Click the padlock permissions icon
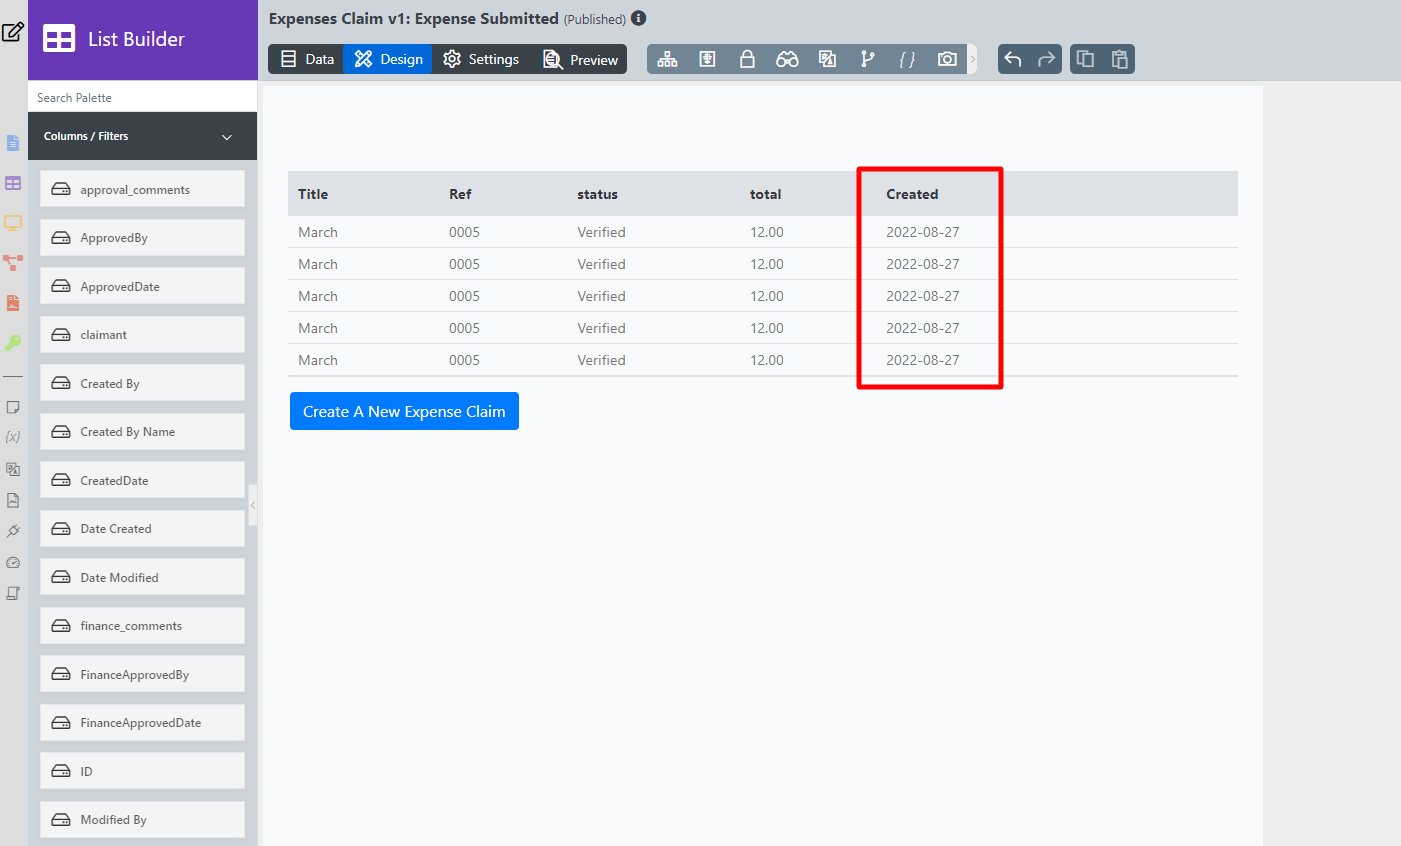Image resolution: width=1401 pixels, height=846 pixels. click(x=747, y=59)
